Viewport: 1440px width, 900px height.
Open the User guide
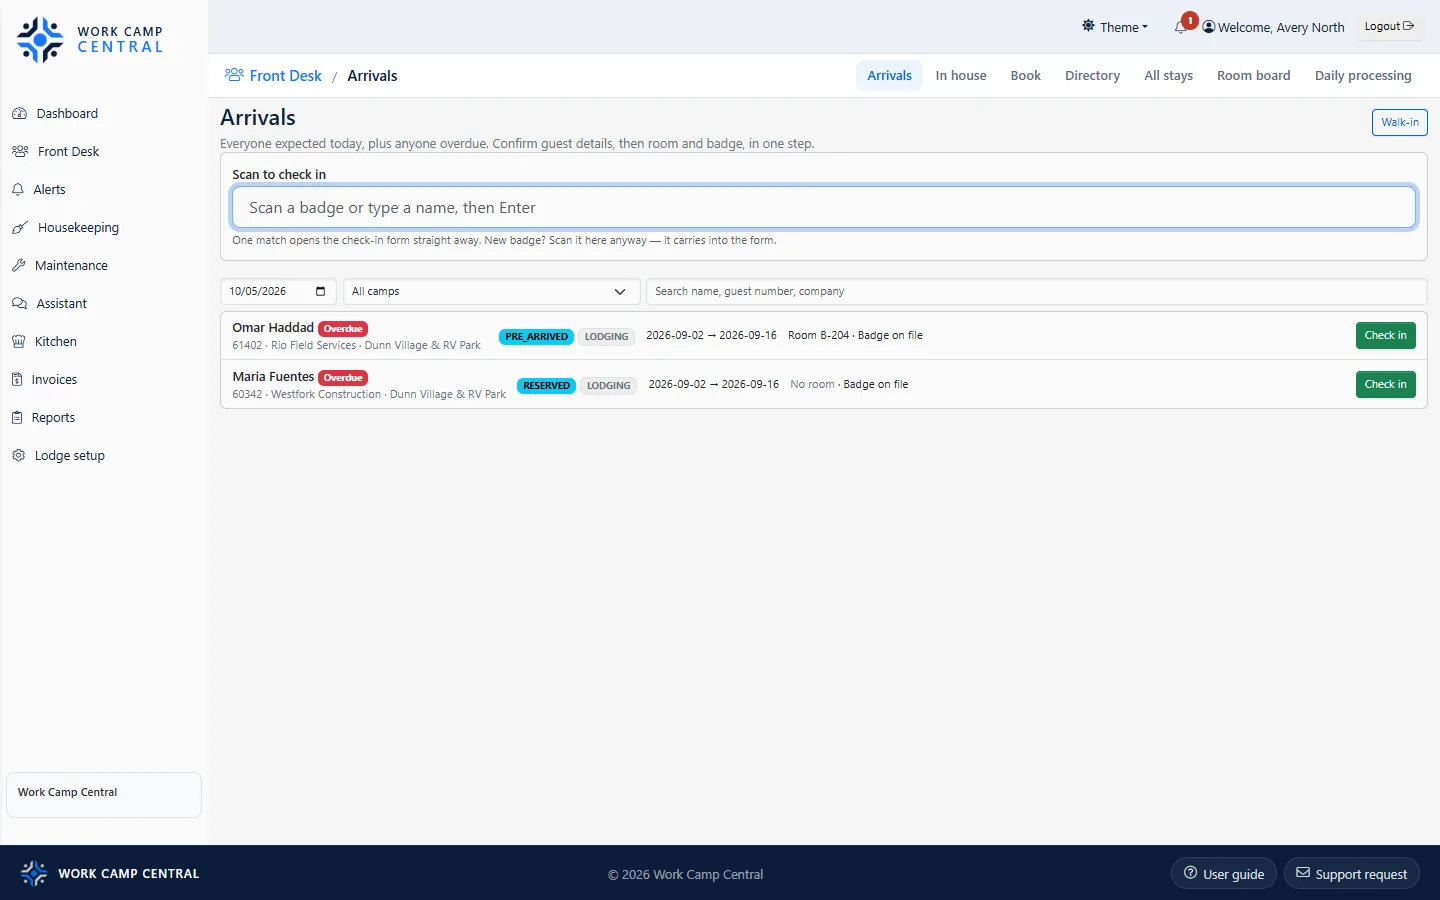coord(1224,874)
